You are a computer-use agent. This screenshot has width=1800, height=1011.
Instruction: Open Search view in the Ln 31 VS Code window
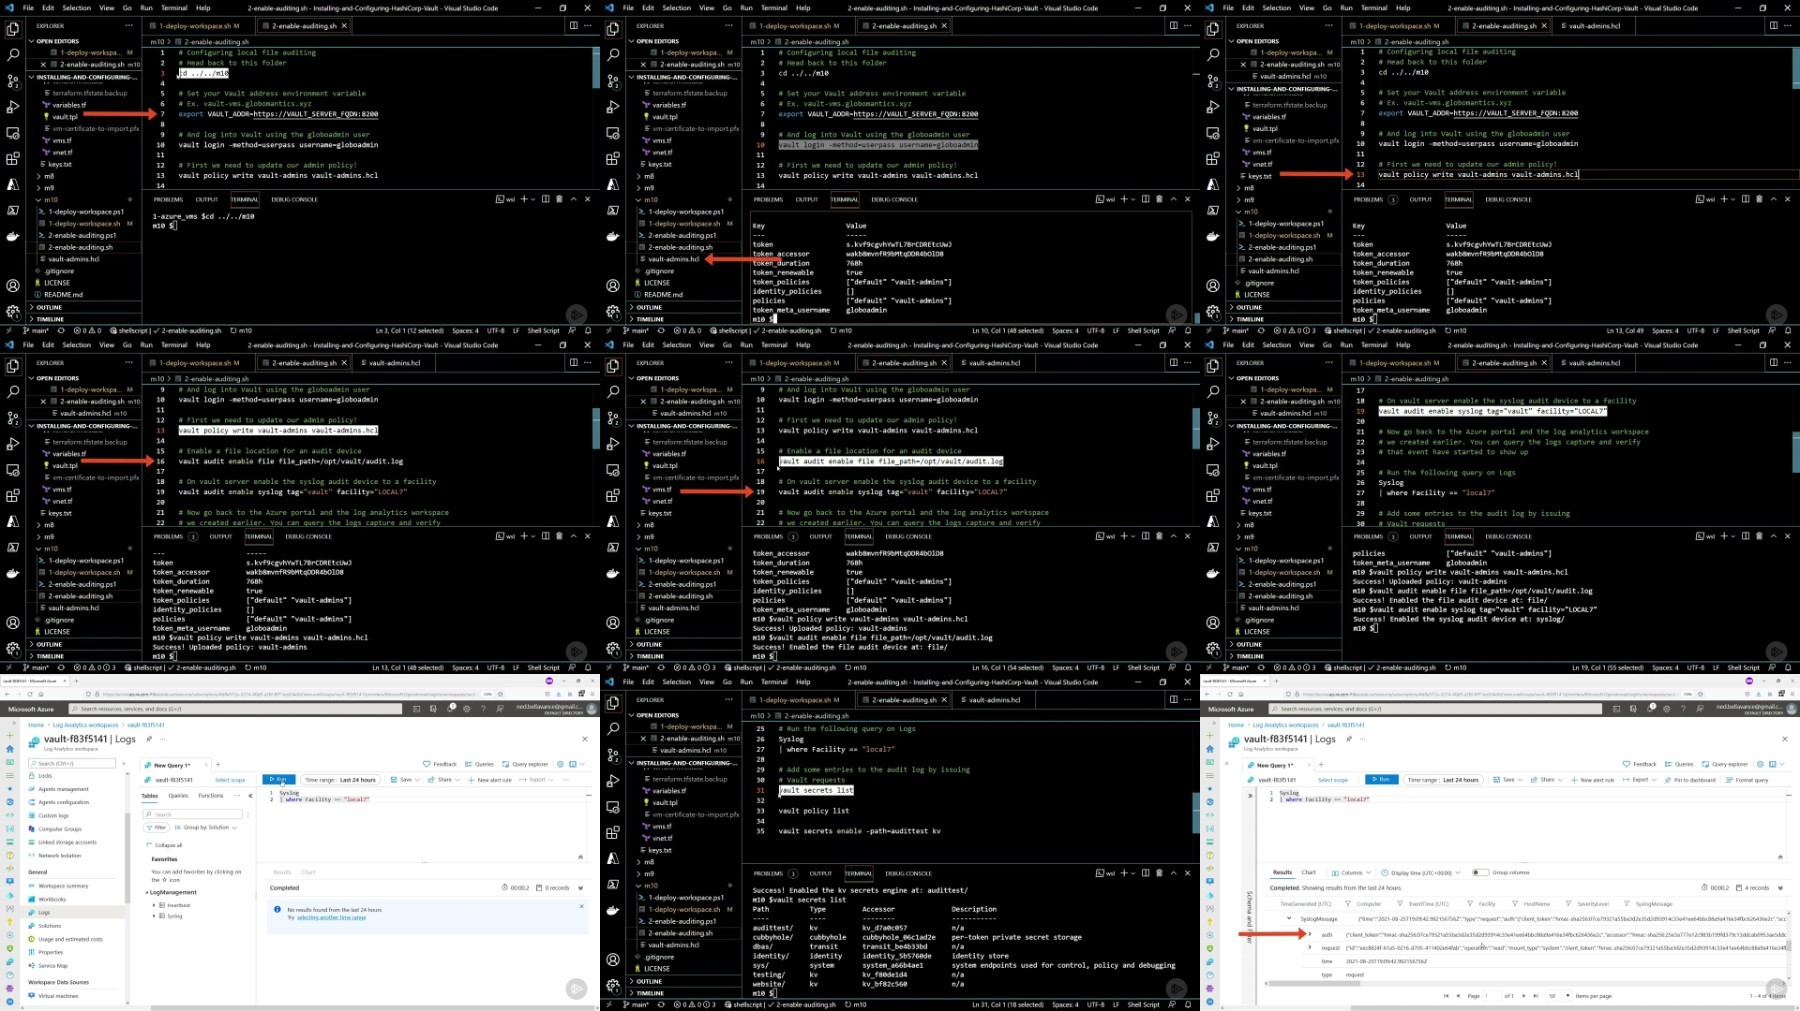613,729
